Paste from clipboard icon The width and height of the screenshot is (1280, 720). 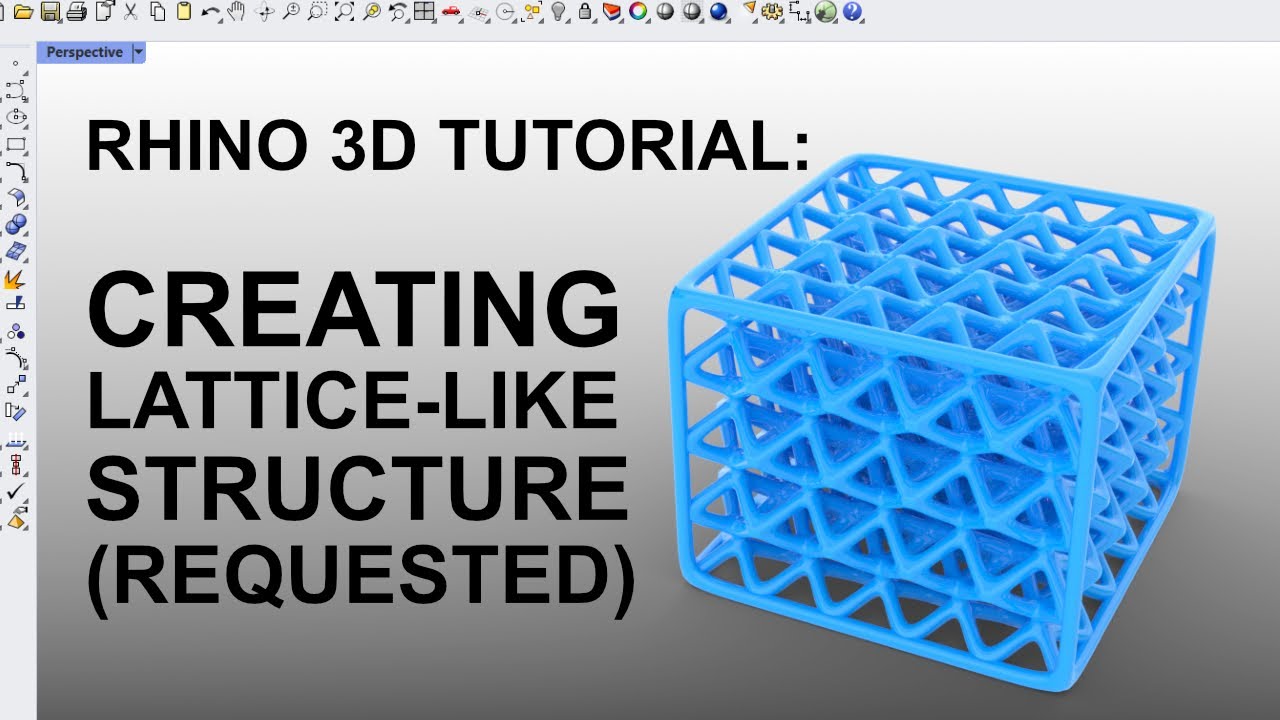tap(184, 12)
